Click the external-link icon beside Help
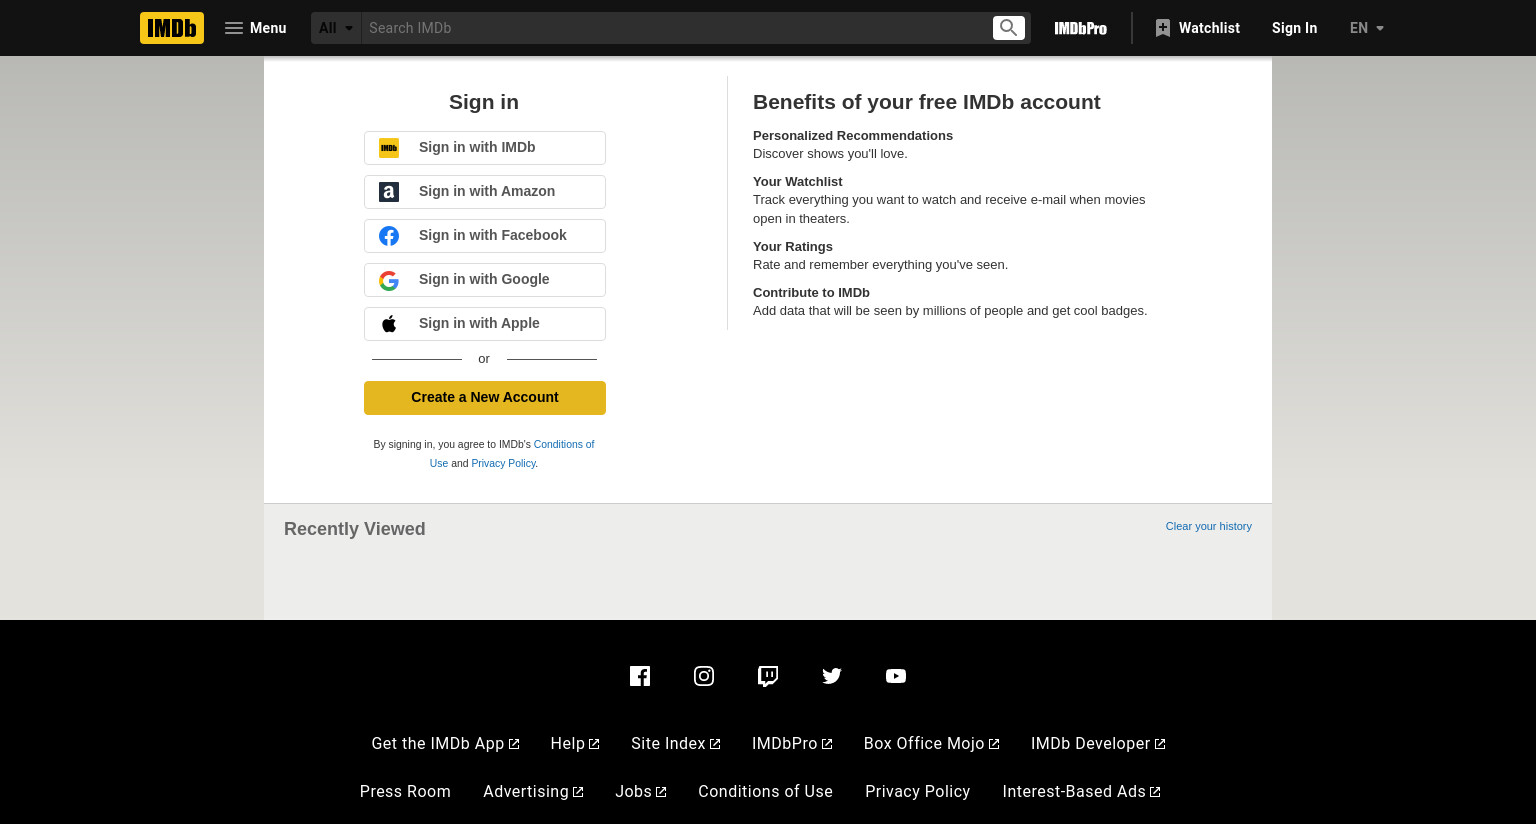The image size is (1536, 824). click(594, 744)
